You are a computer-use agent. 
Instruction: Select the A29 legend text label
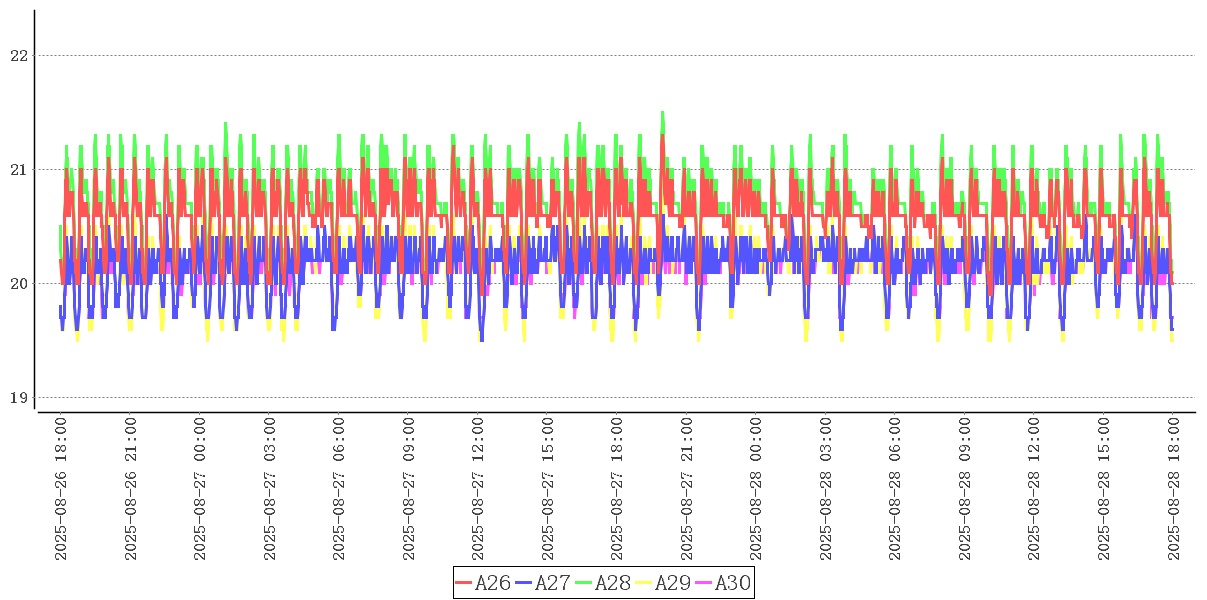(x=673, y=583)
